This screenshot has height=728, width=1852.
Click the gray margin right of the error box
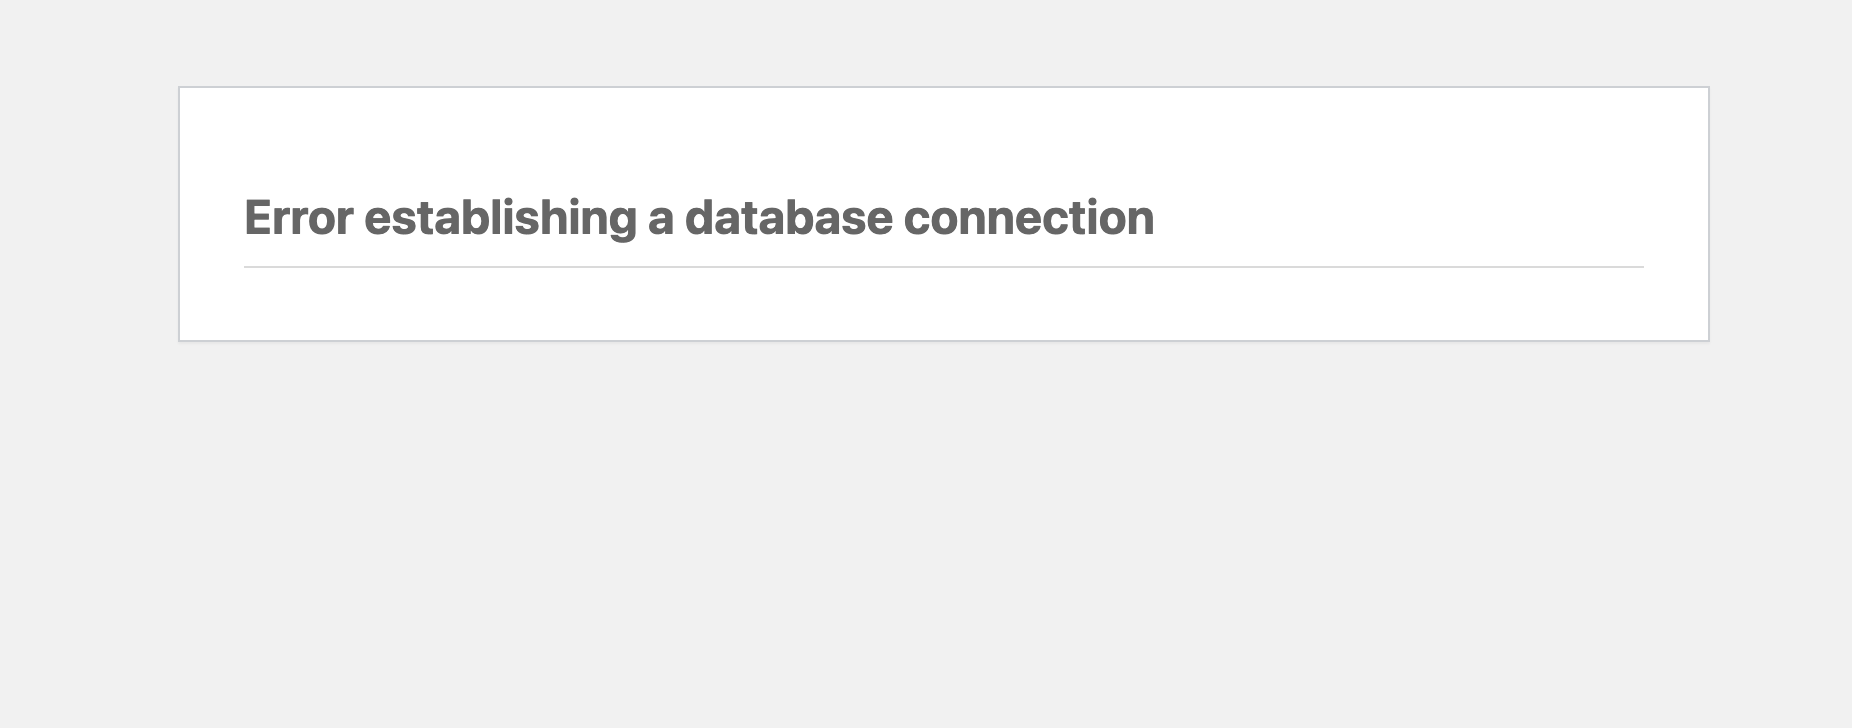pos(1780,214)
